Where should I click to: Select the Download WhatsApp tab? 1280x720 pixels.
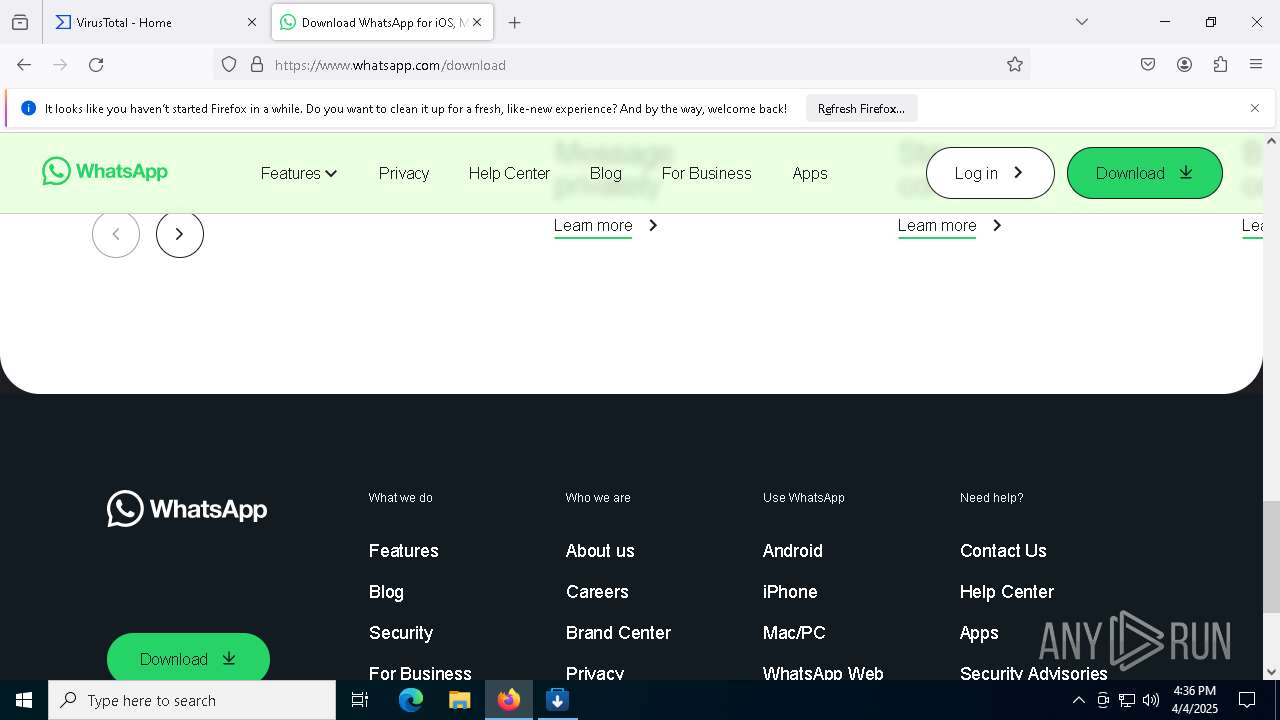coord(382,22)
